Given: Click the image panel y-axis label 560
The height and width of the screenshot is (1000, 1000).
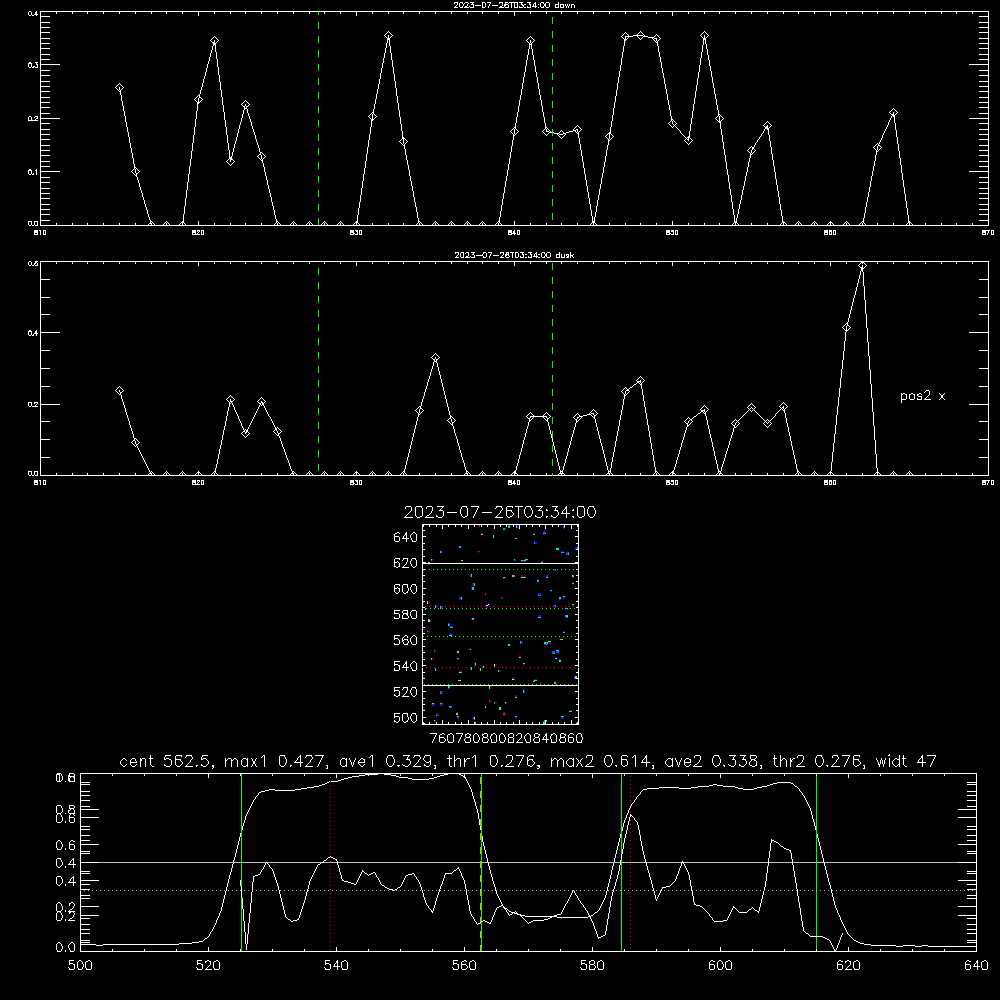Looking at the screenshot, I should 406,640.
